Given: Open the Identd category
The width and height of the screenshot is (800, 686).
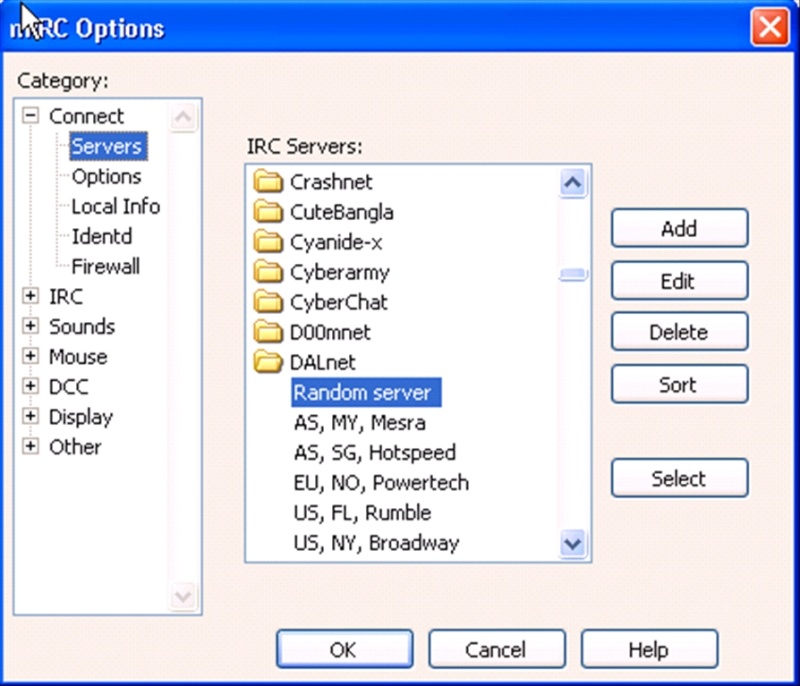Looking at the screenshot, I should (102, 236).
